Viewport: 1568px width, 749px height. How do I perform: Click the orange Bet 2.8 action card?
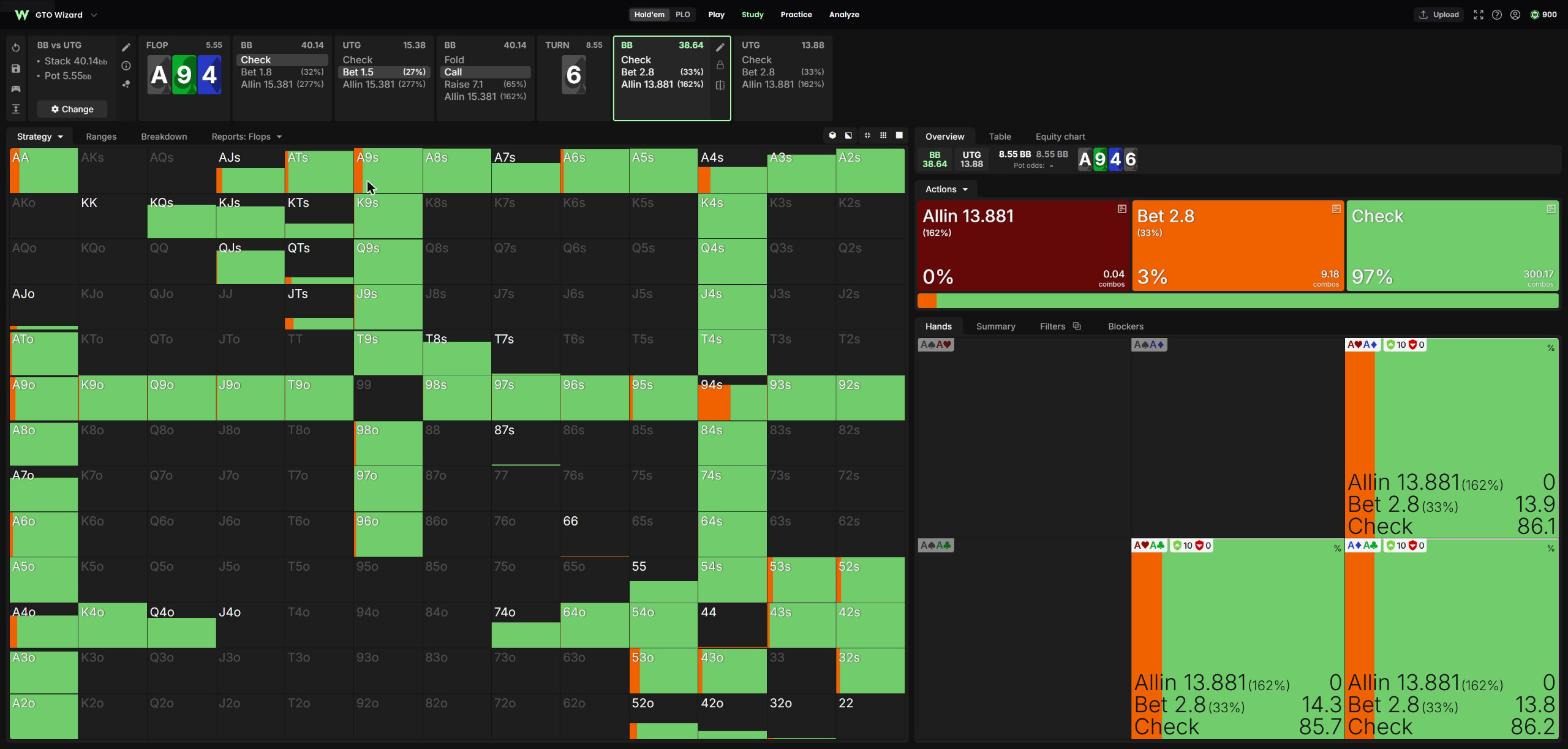coord(1238,246)
